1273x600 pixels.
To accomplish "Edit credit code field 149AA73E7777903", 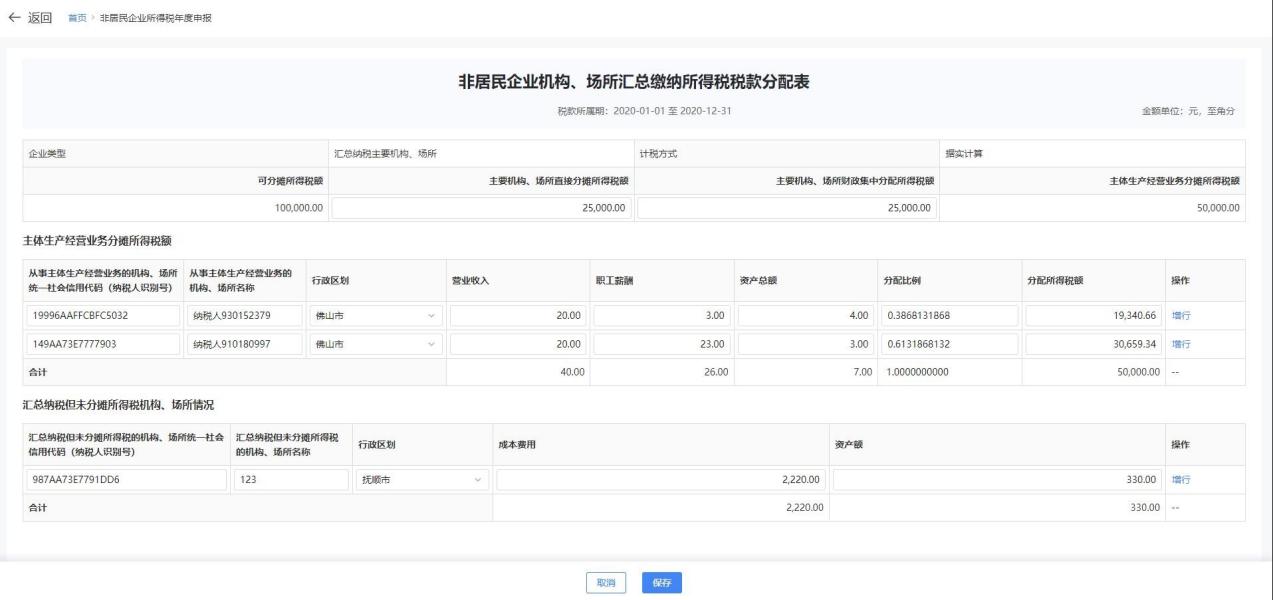I will 103,344.
